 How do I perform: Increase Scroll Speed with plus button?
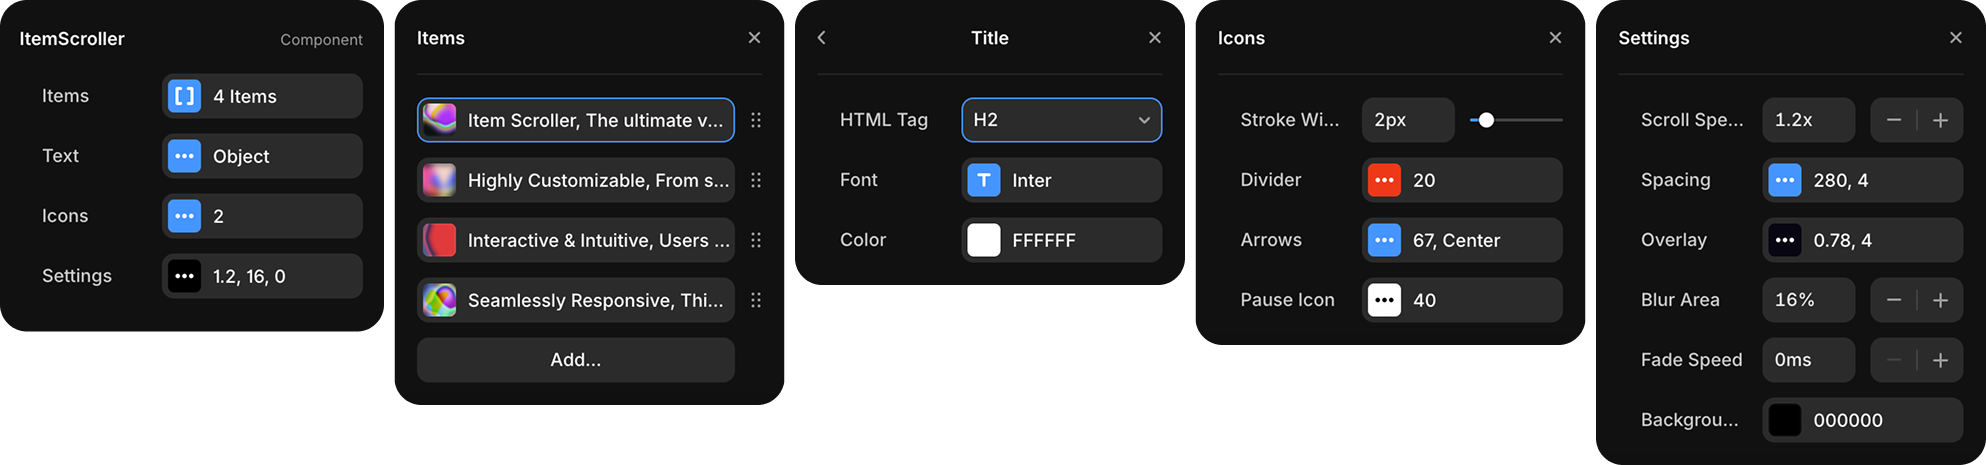tap(1940, 120)
